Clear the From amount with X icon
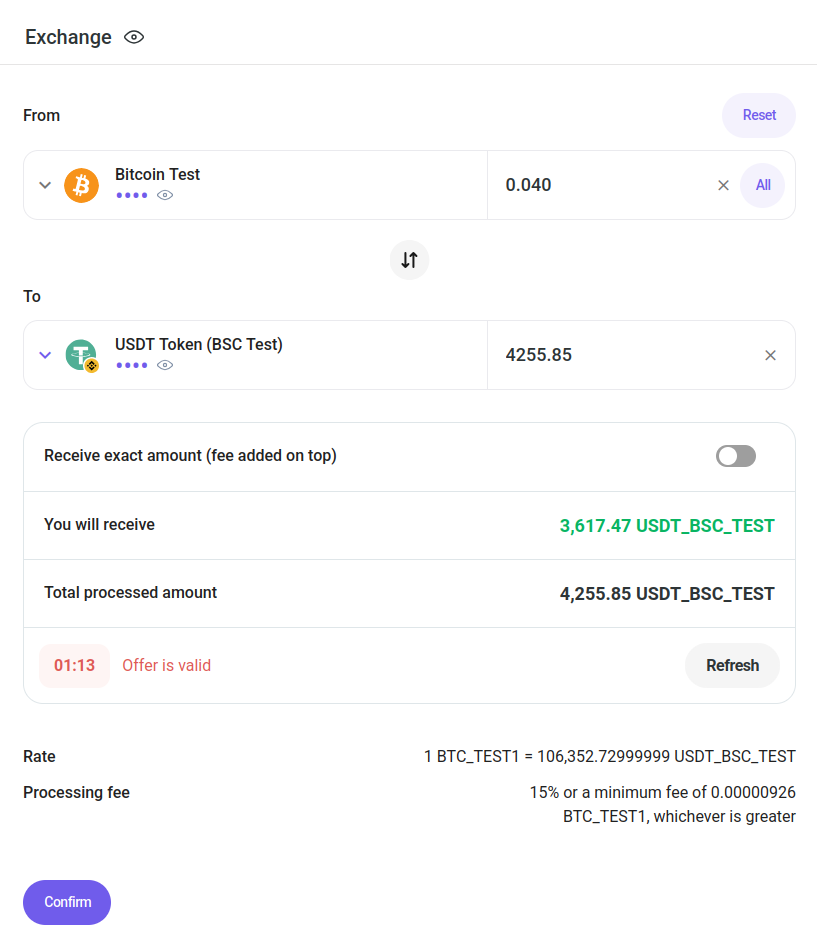817x949 pixels. point(723,185)
